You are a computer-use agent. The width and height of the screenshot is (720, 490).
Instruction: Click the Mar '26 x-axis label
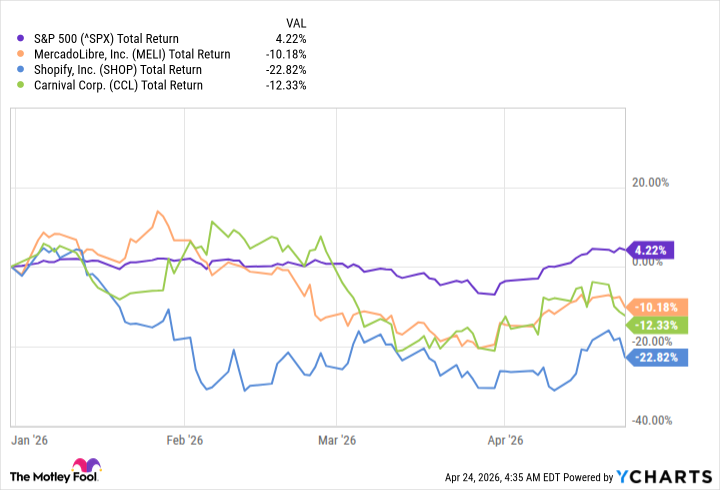(x=337, y=439)
